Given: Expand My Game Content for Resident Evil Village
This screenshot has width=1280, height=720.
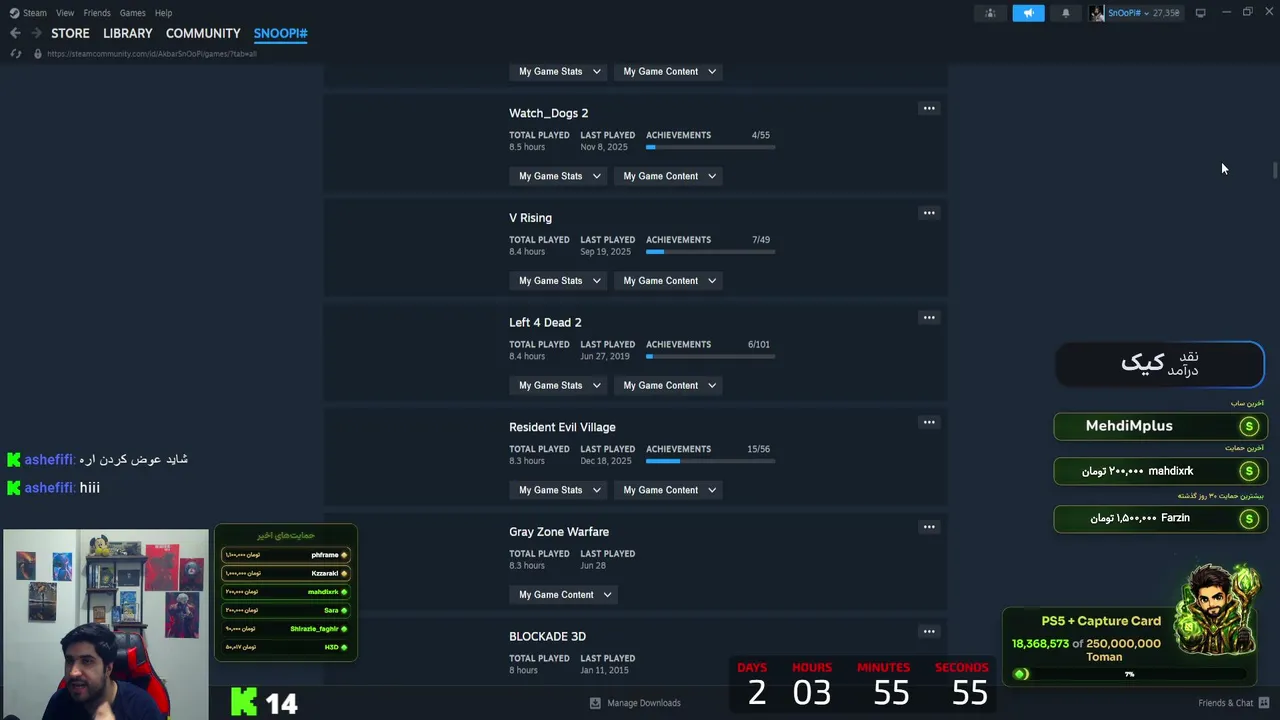Looking at the screenshot, I should 669,490.
